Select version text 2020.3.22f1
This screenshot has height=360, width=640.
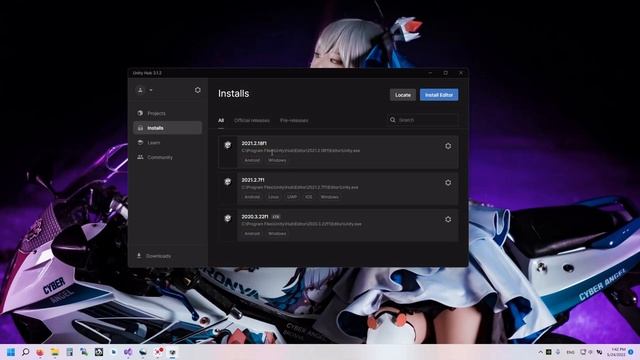coord(255,217)
